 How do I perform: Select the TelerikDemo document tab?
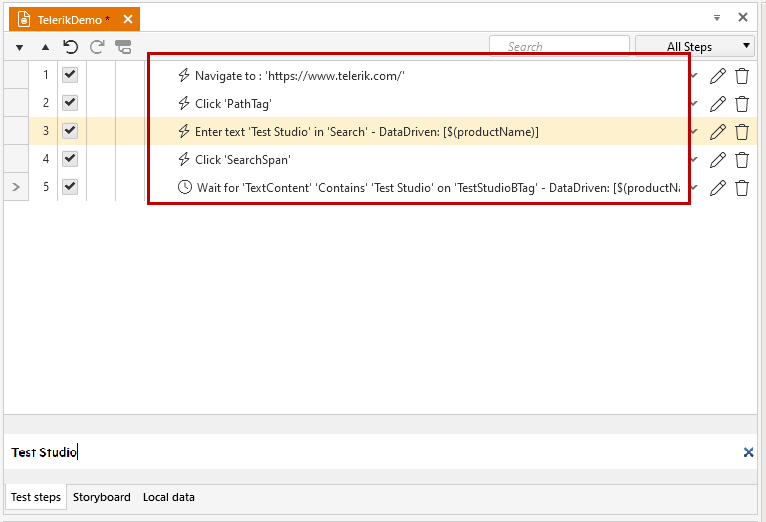[74, 20]
